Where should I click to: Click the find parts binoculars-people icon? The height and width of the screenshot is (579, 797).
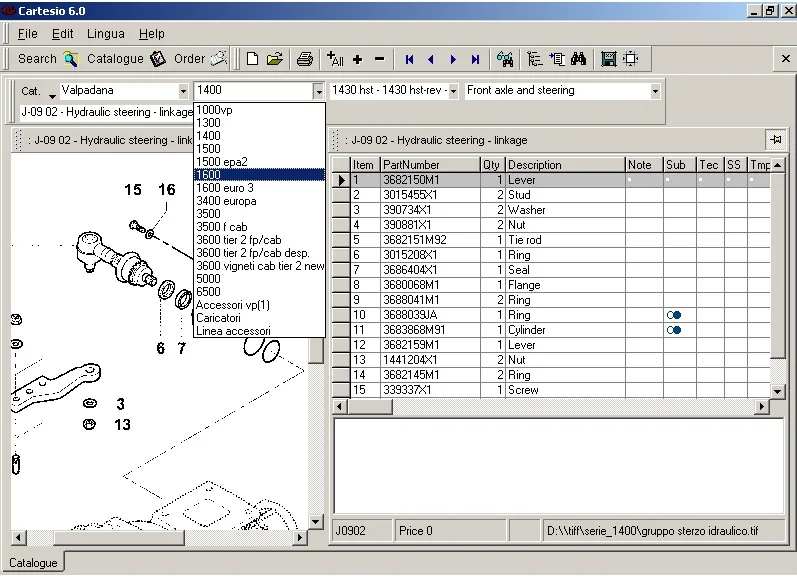(505, 59)
